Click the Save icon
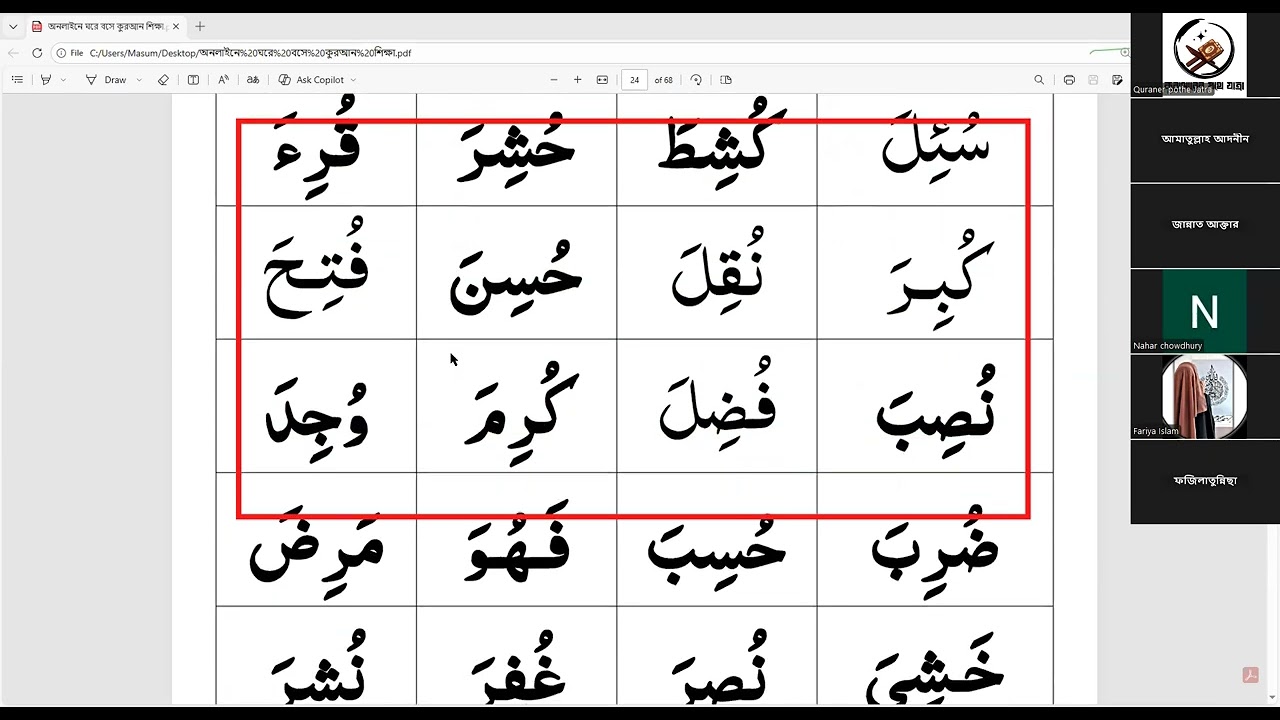1280x720 pixels. pyautogui.click(x=1093, y=80)
